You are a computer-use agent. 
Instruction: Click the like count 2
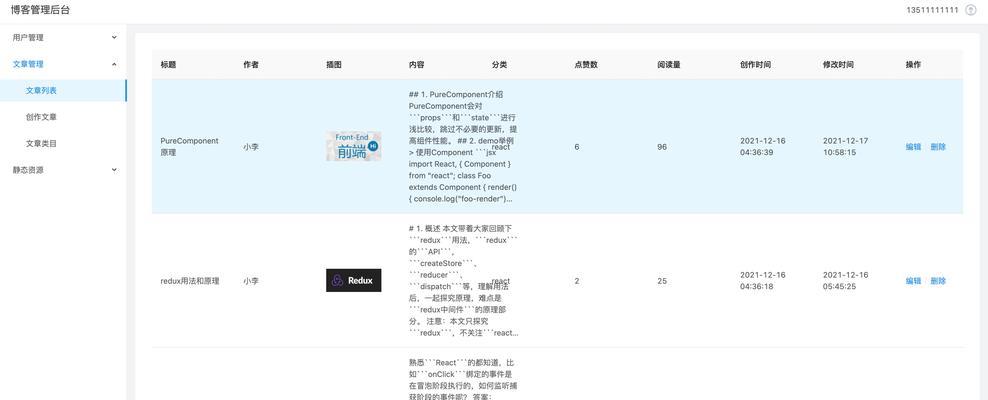click(577, 281)
